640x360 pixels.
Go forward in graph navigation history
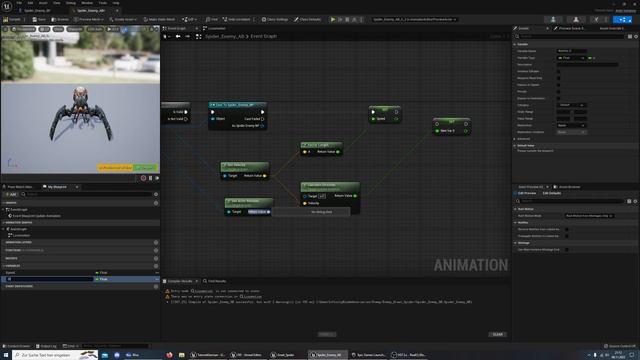(187, 36)
